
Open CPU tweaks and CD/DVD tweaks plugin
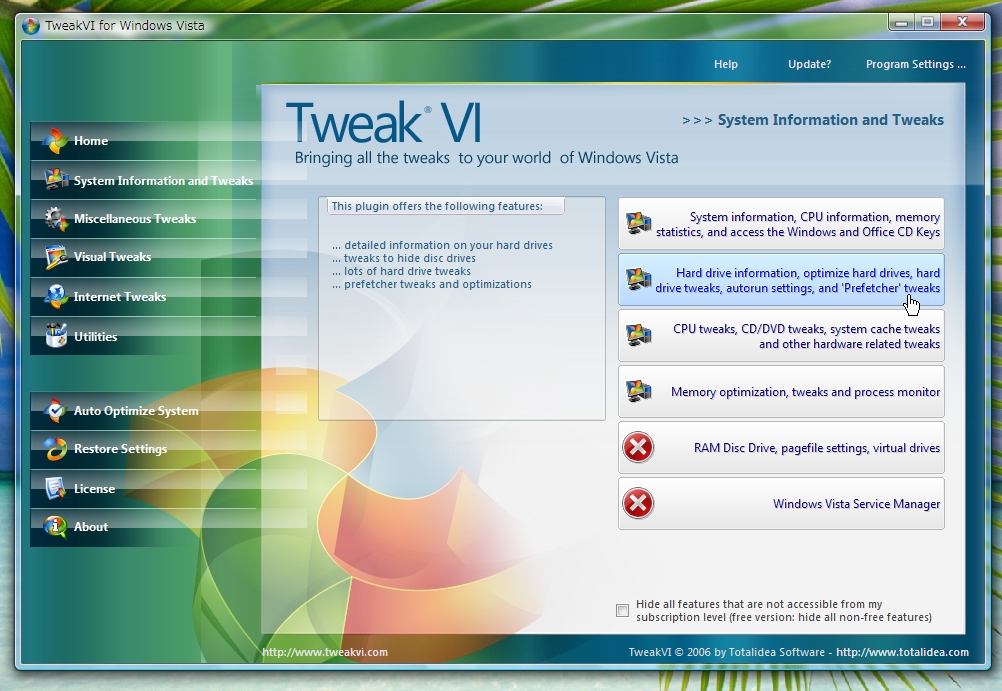[x=781, y=336]
